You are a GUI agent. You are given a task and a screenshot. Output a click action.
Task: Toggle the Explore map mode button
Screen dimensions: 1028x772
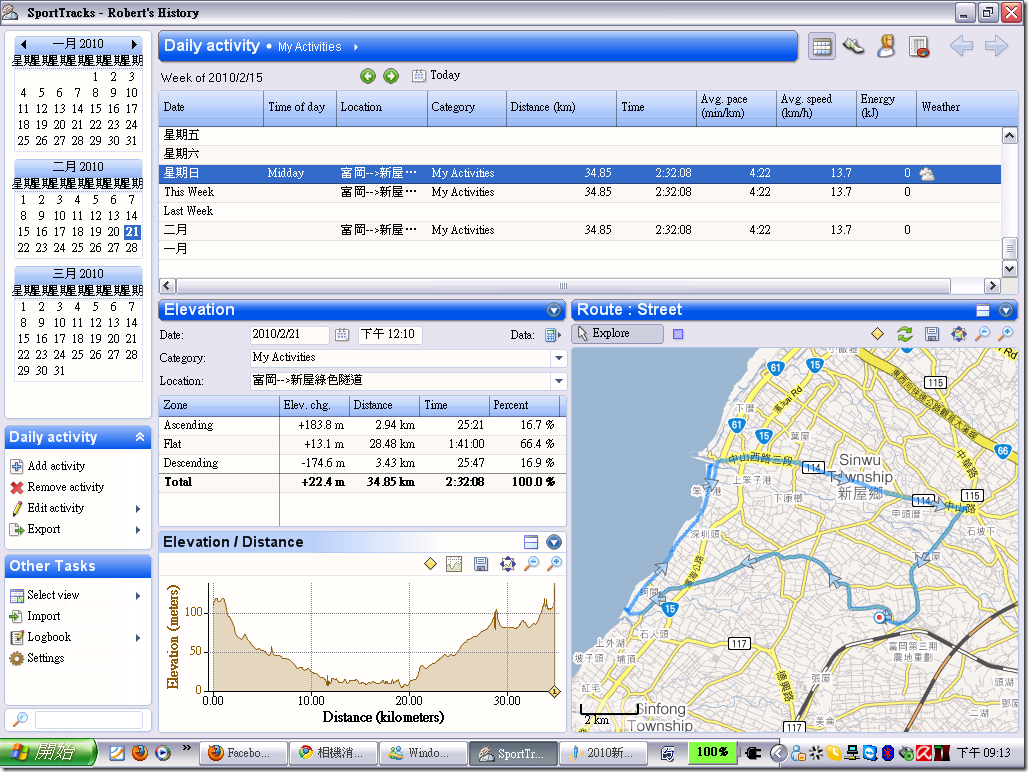click(618, 334)
